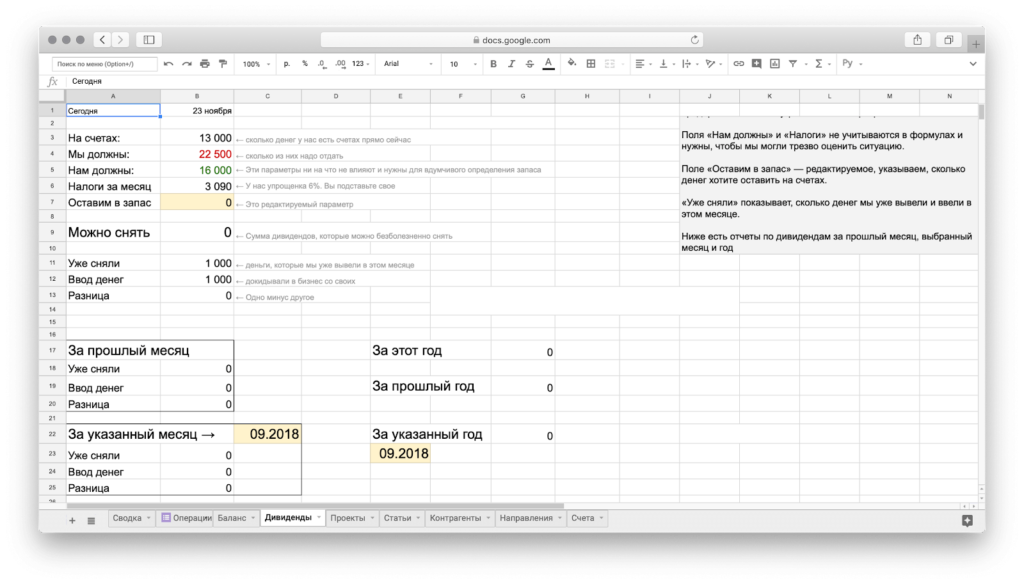Add a comment using the toolbar icon

point(757,63)
